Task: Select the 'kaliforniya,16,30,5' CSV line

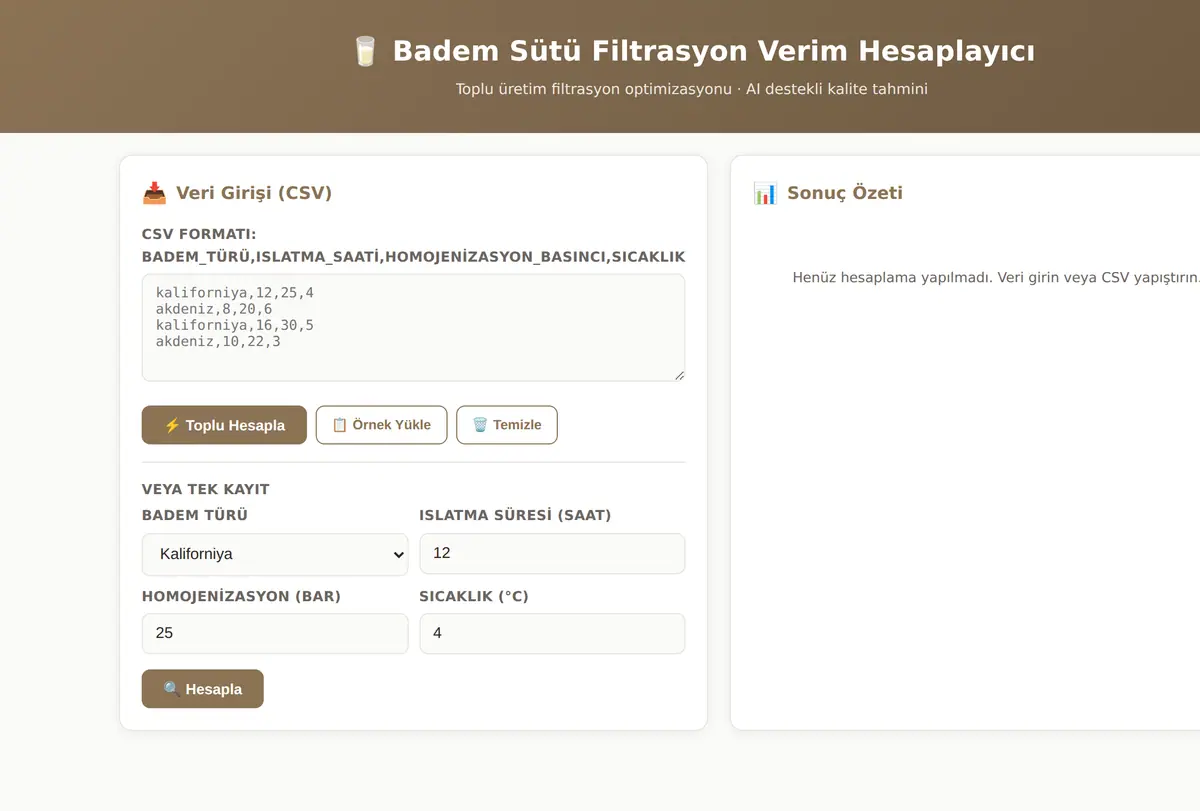Action: click(235, 326)
